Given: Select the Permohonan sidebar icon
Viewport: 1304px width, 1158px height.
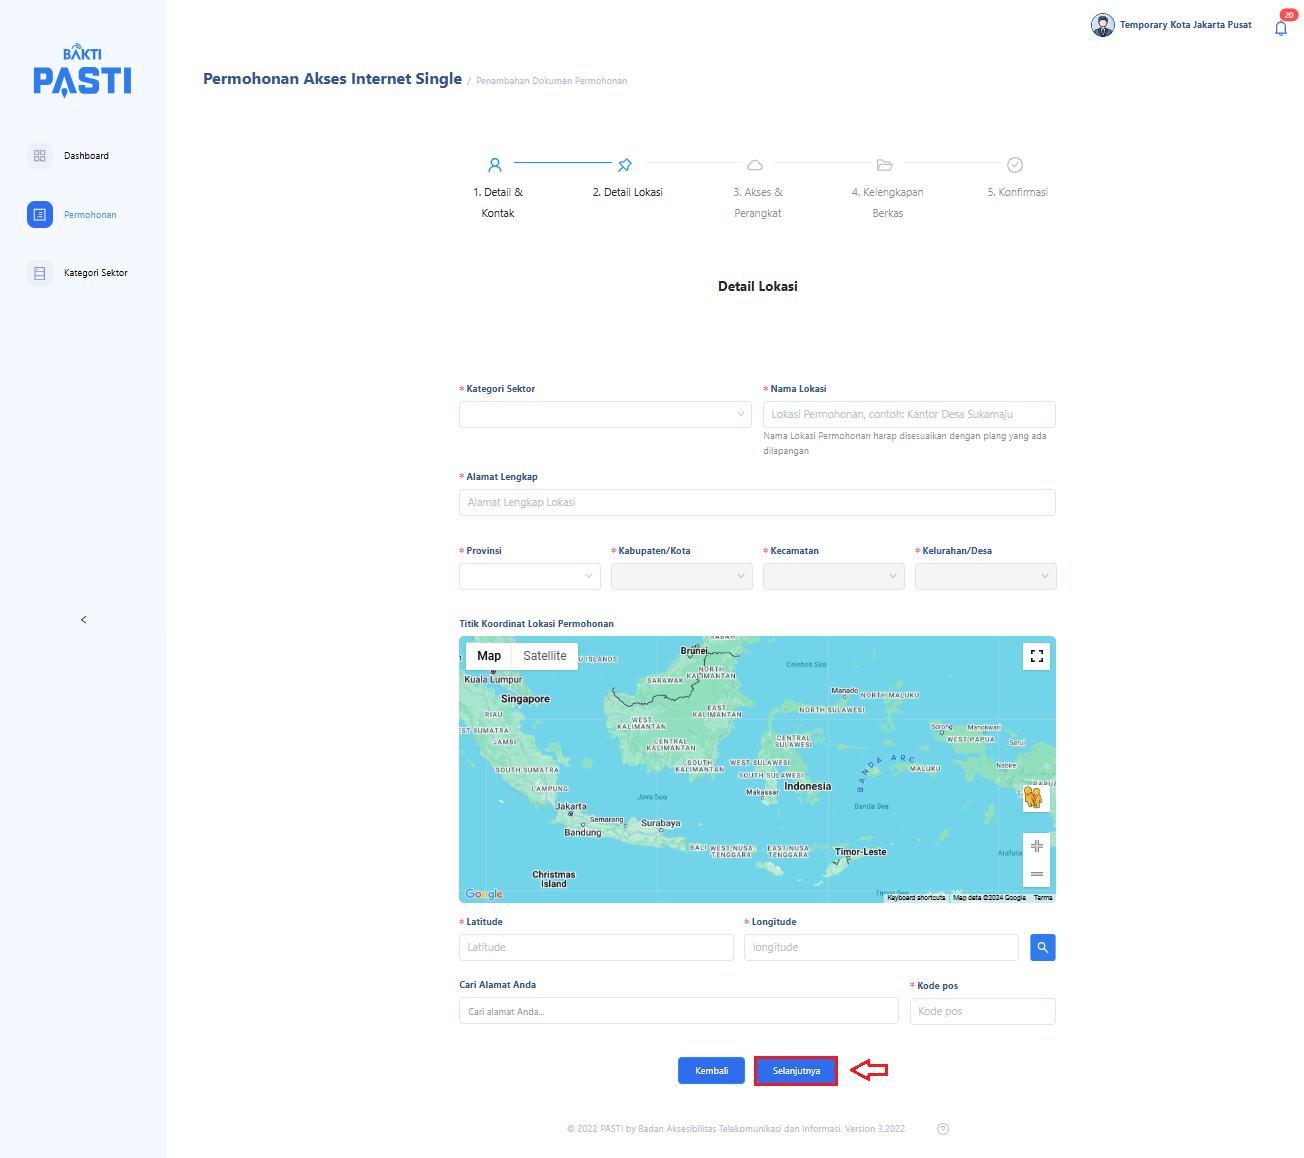Looking at the screenshot, I should [40, 215].
